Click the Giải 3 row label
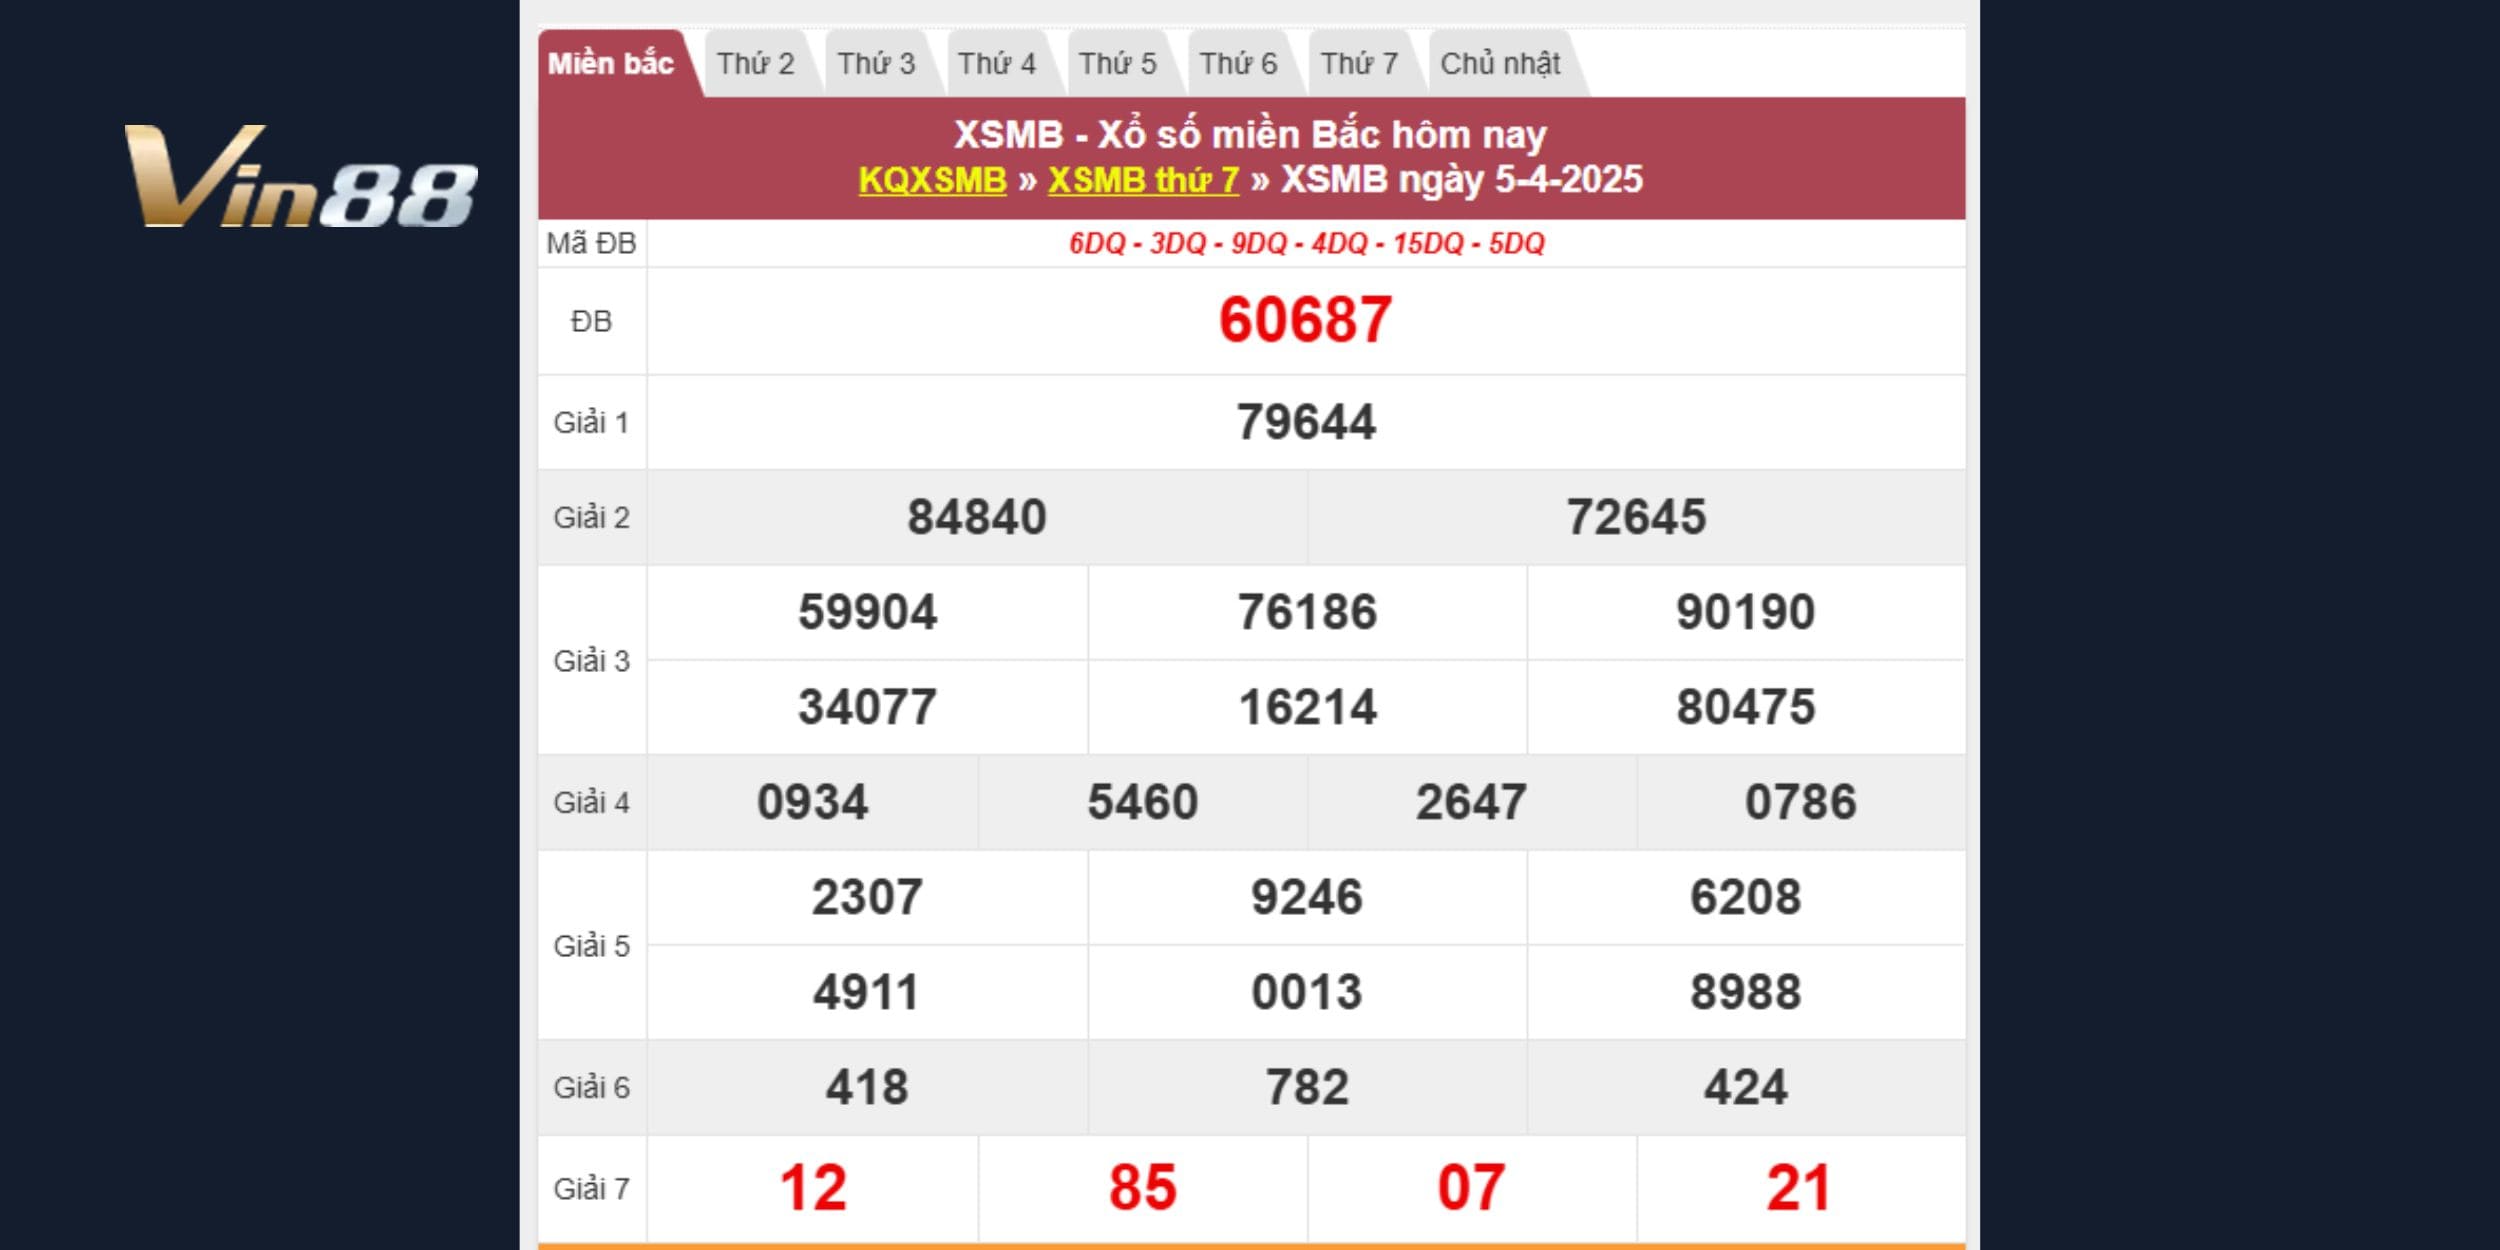2500x1250 pixels. 591,660
